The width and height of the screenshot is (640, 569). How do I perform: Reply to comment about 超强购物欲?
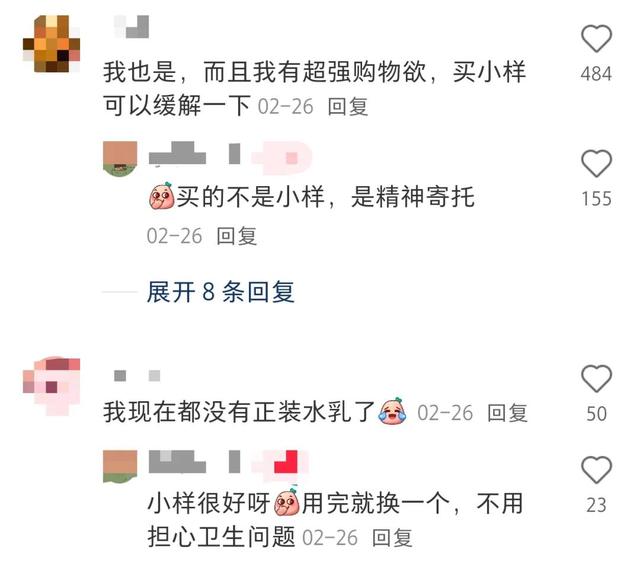tap(348, 107)
